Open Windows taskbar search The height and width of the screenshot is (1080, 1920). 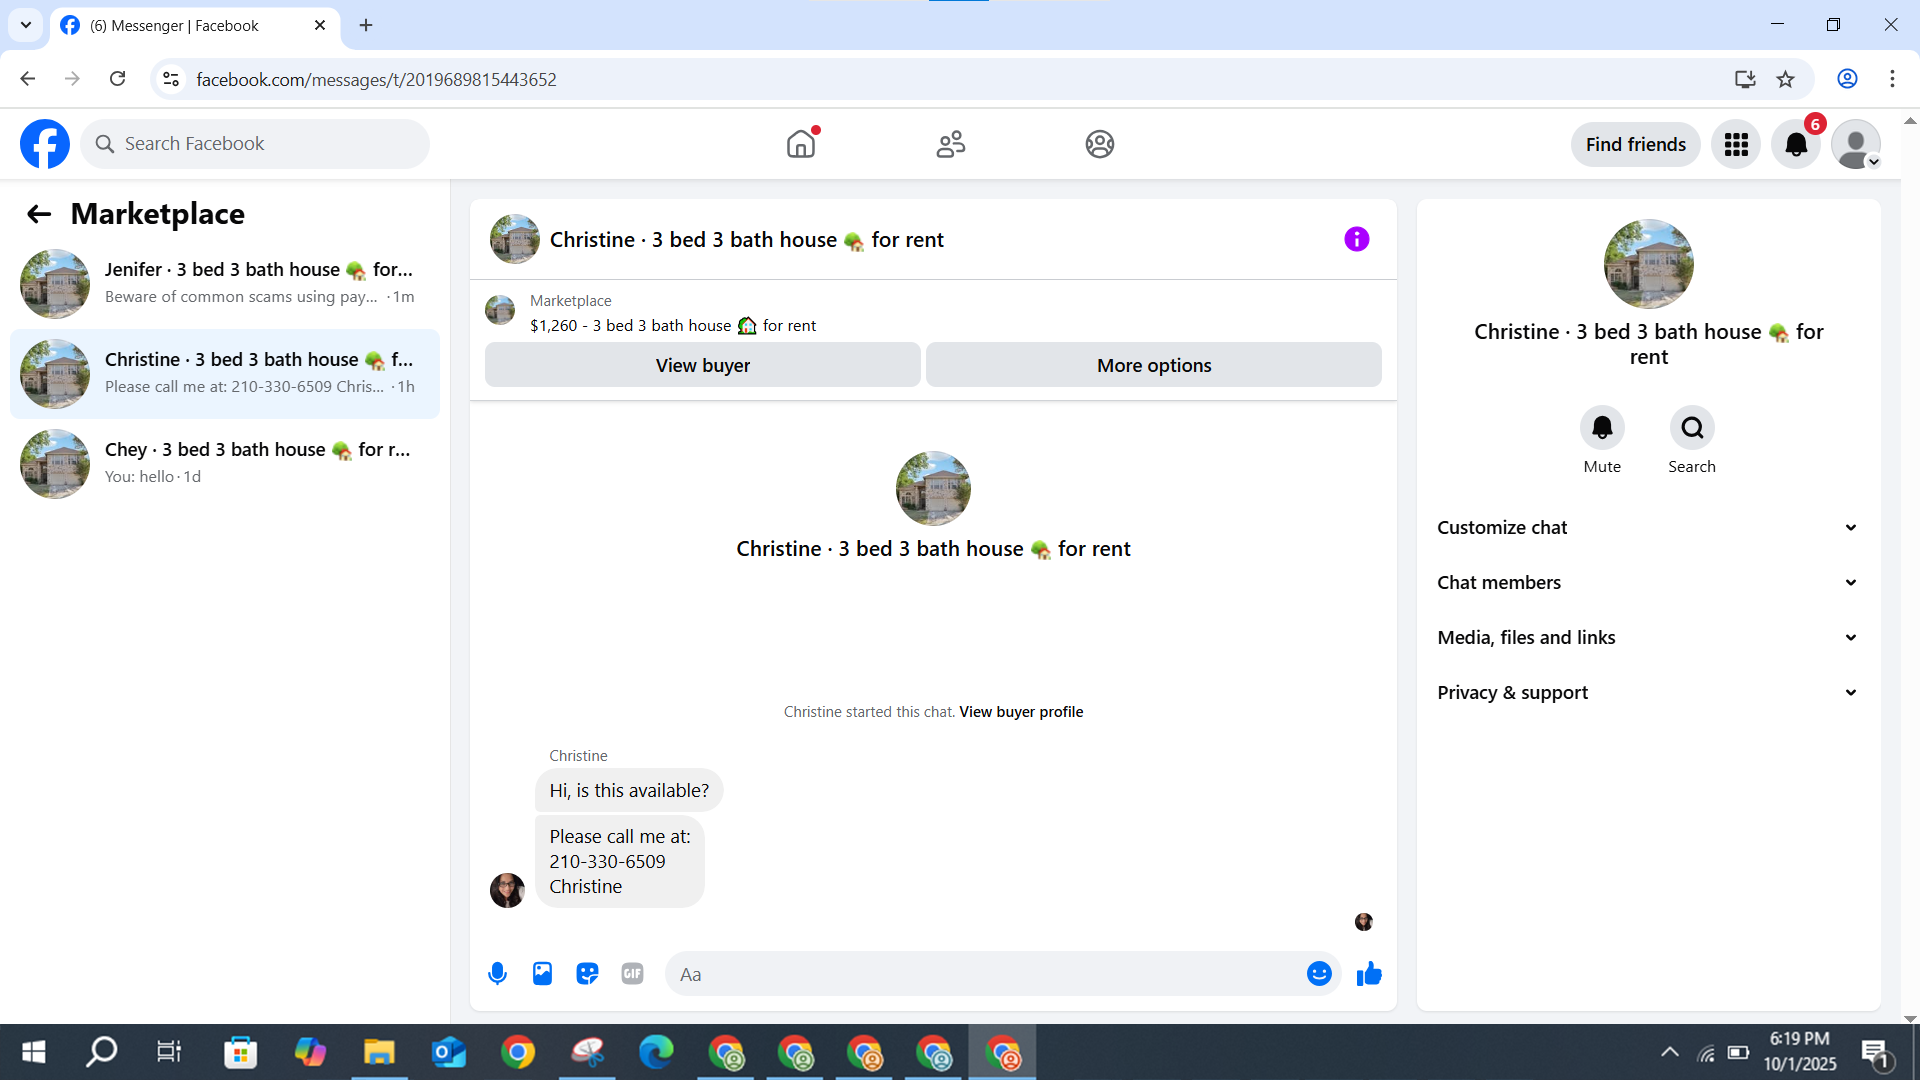pyautogui.click(x=101, y=1052)
